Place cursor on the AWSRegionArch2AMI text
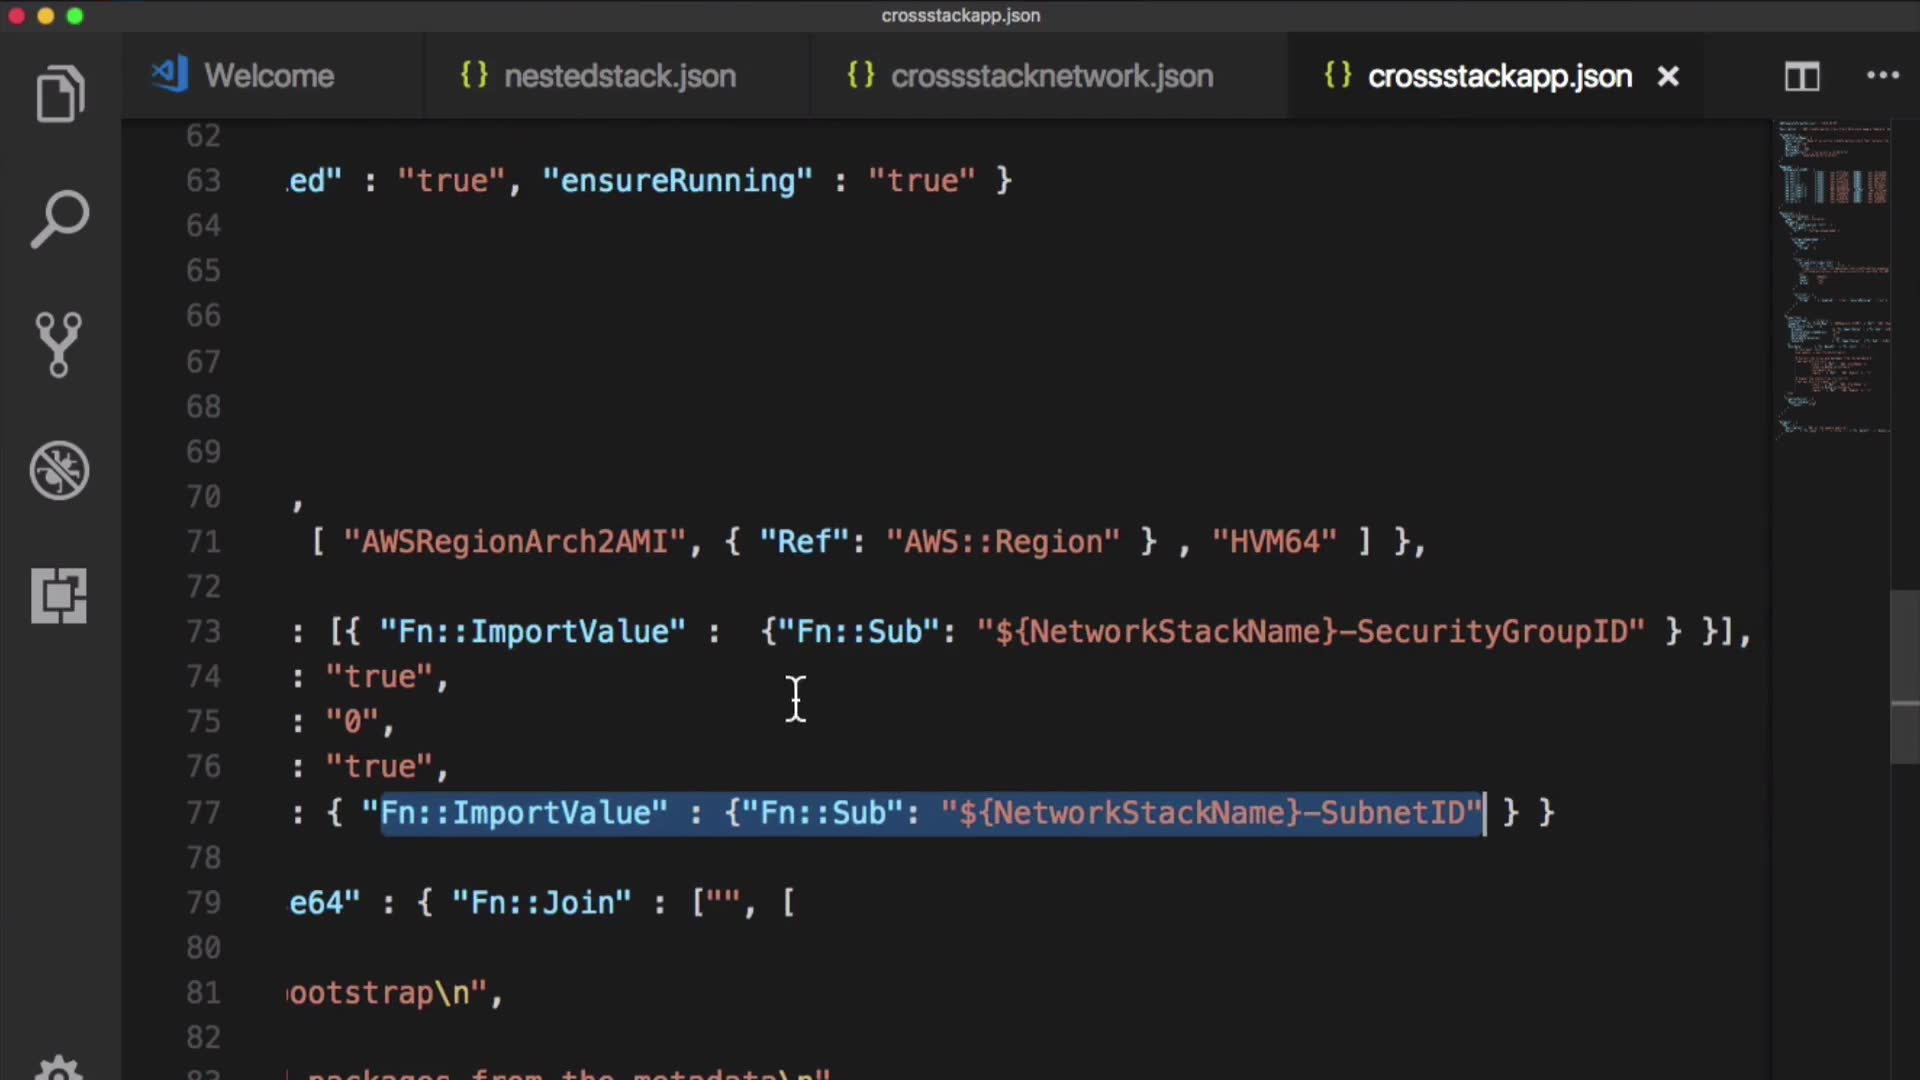The image size is (1920, 1080). [514, 542]
